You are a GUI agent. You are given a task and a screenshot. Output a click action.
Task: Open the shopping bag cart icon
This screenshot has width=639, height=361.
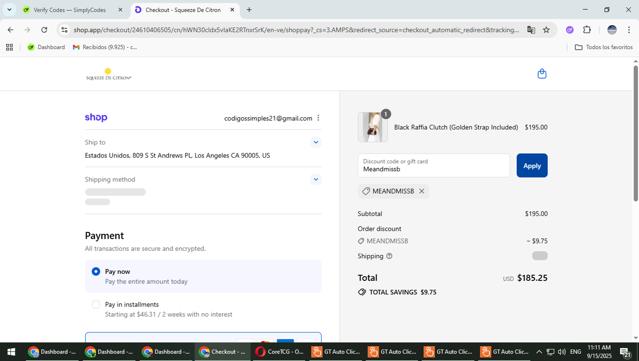pos(542,74)
